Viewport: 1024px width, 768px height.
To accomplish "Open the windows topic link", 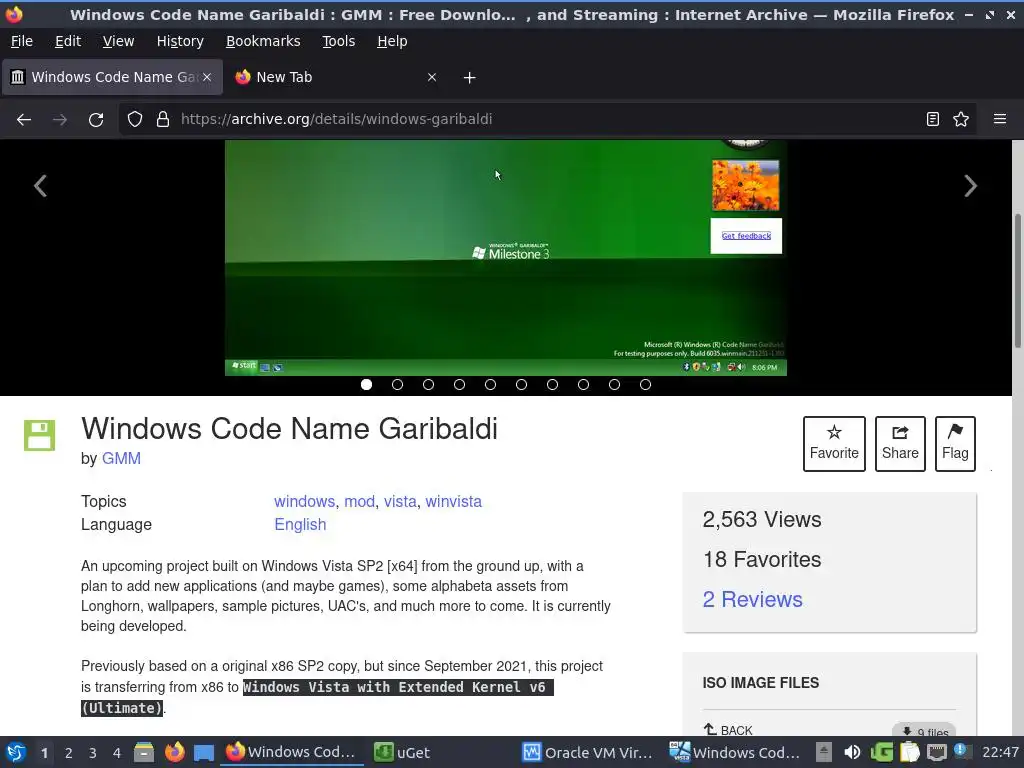I will coord(304,502).
